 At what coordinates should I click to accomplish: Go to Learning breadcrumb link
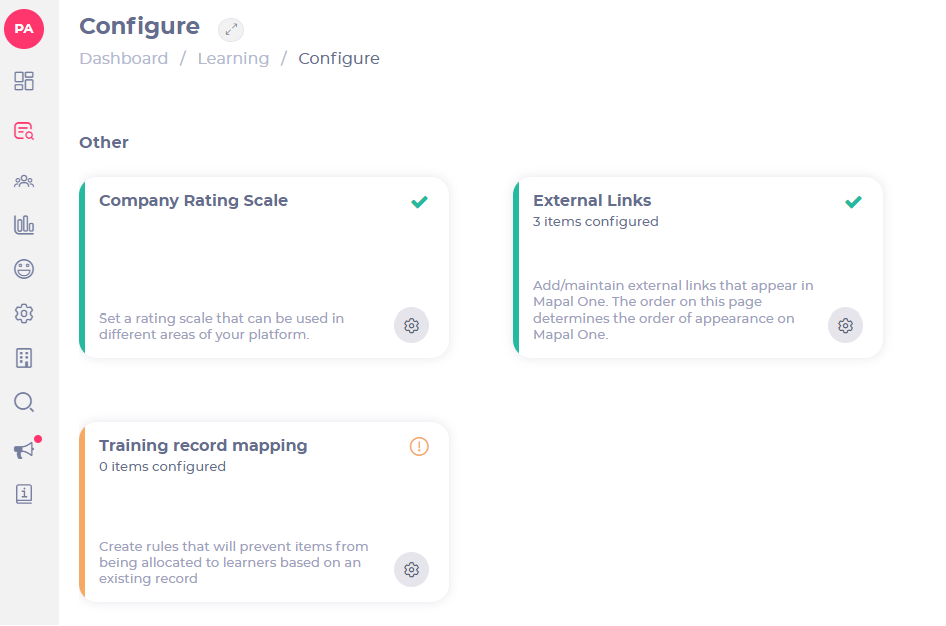pyautogui.click(x=233, y=58)
